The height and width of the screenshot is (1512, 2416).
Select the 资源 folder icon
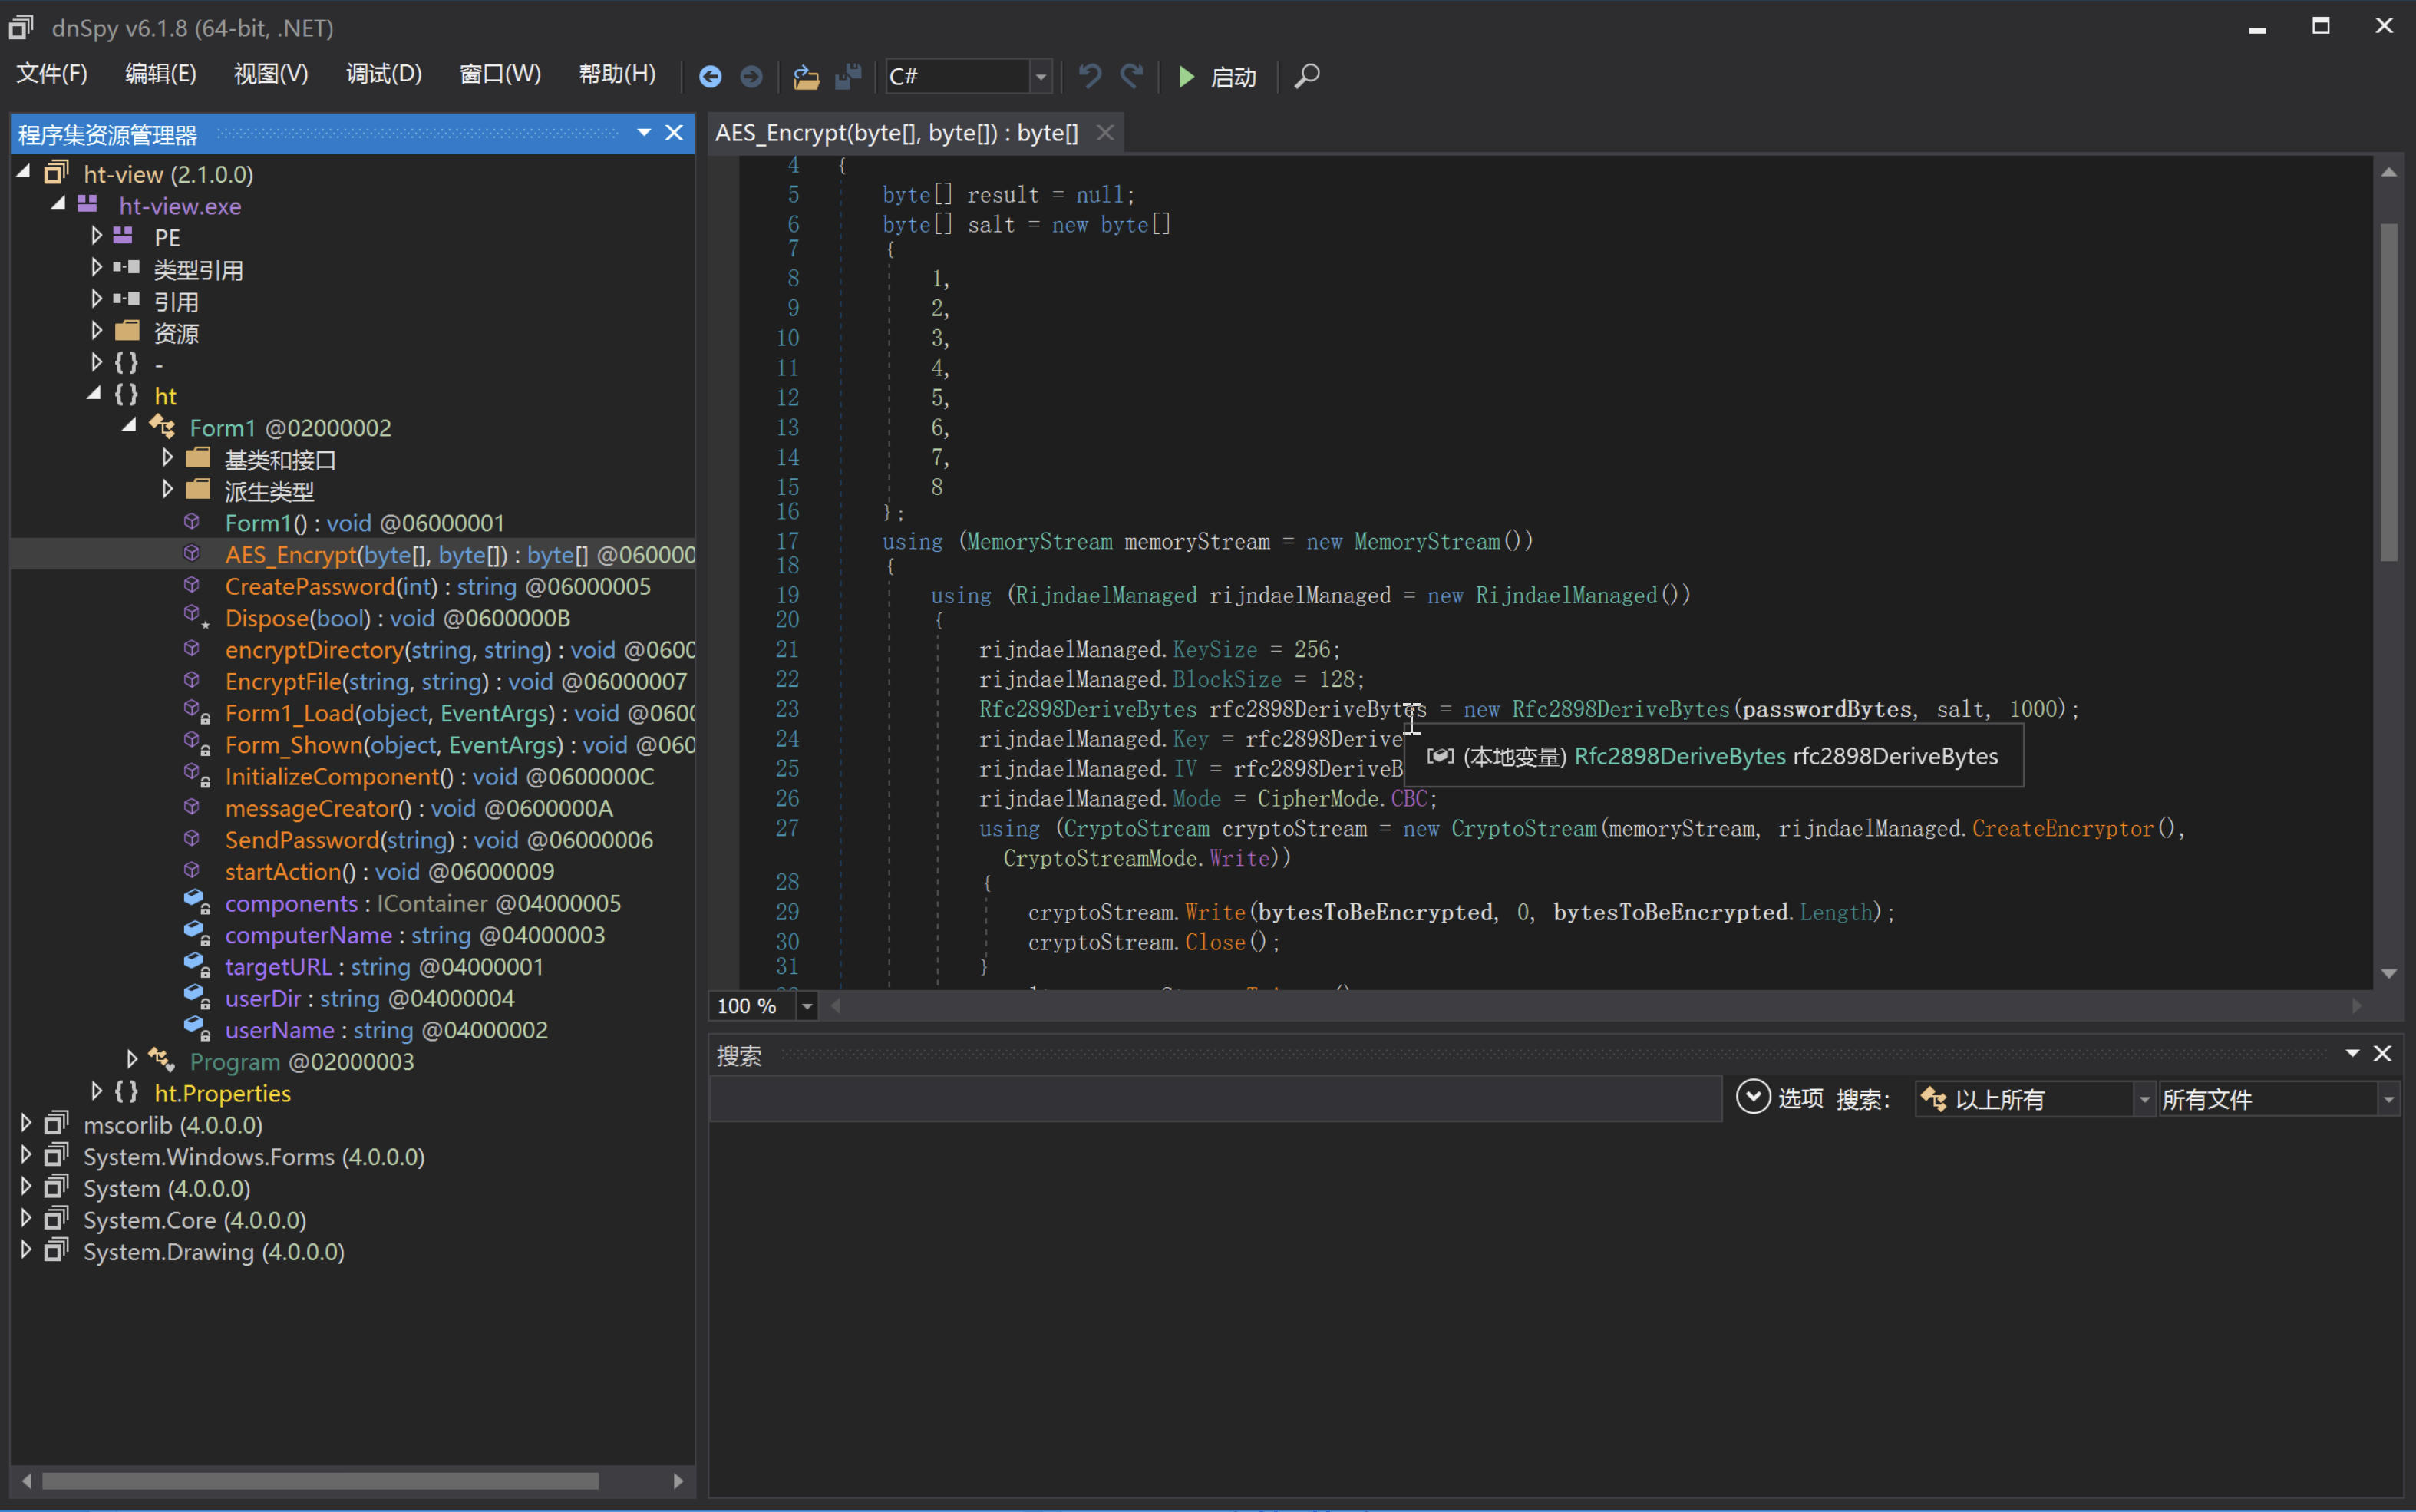tap(127, 331)
